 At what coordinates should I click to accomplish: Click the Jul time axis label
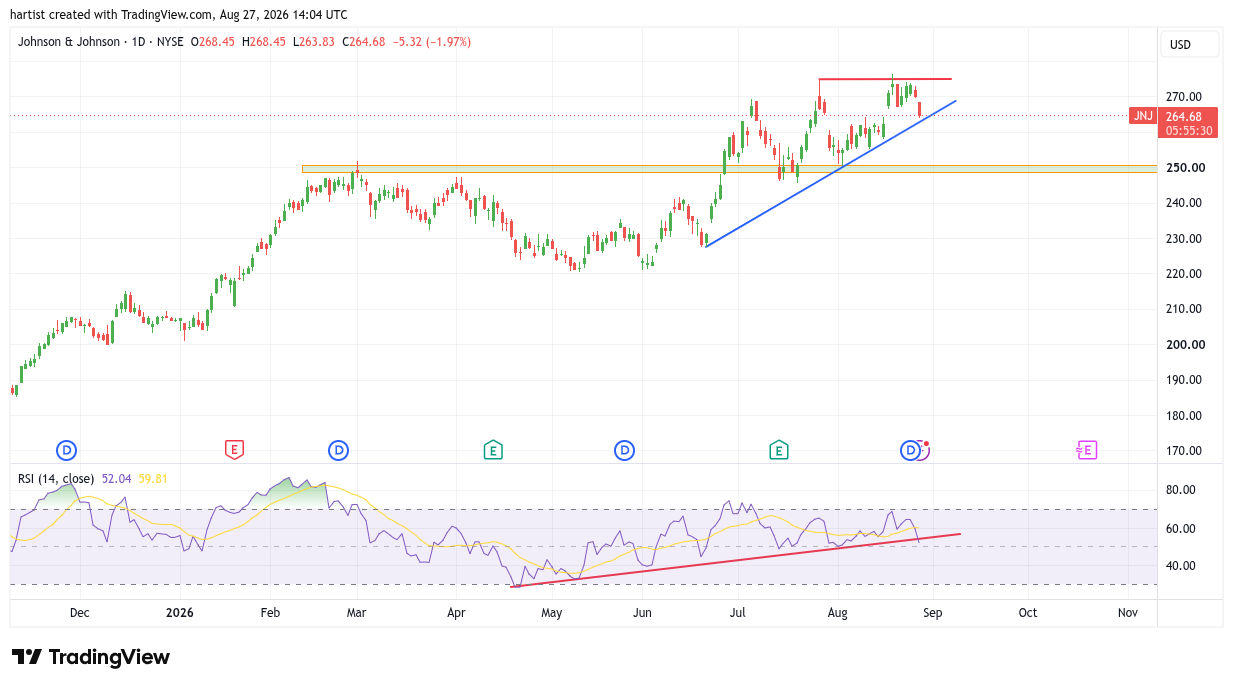point(738,613)
